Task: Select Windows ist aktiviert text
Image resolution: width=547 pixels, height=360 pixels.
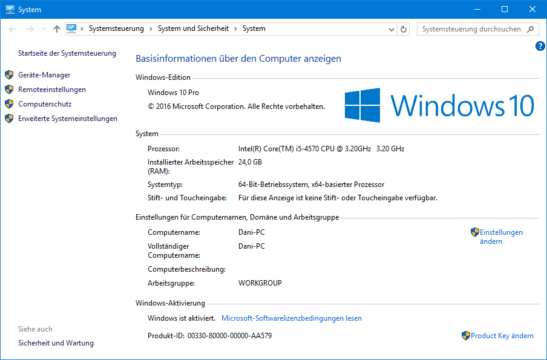Action: [x=181, y=318]
